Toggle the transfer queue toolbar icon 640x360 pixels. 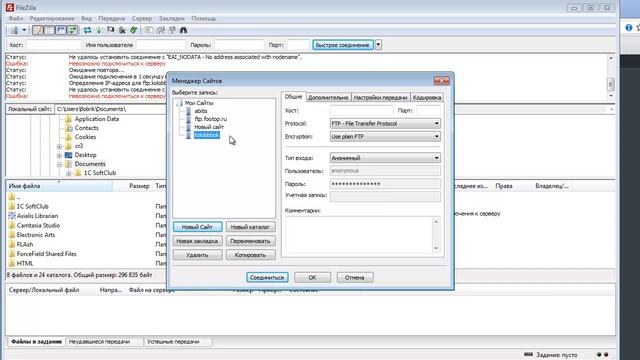point(72,30)
